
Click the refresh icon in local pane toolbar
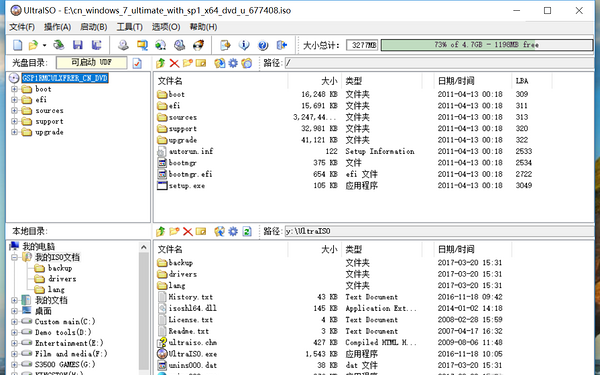tap(247, 231)
